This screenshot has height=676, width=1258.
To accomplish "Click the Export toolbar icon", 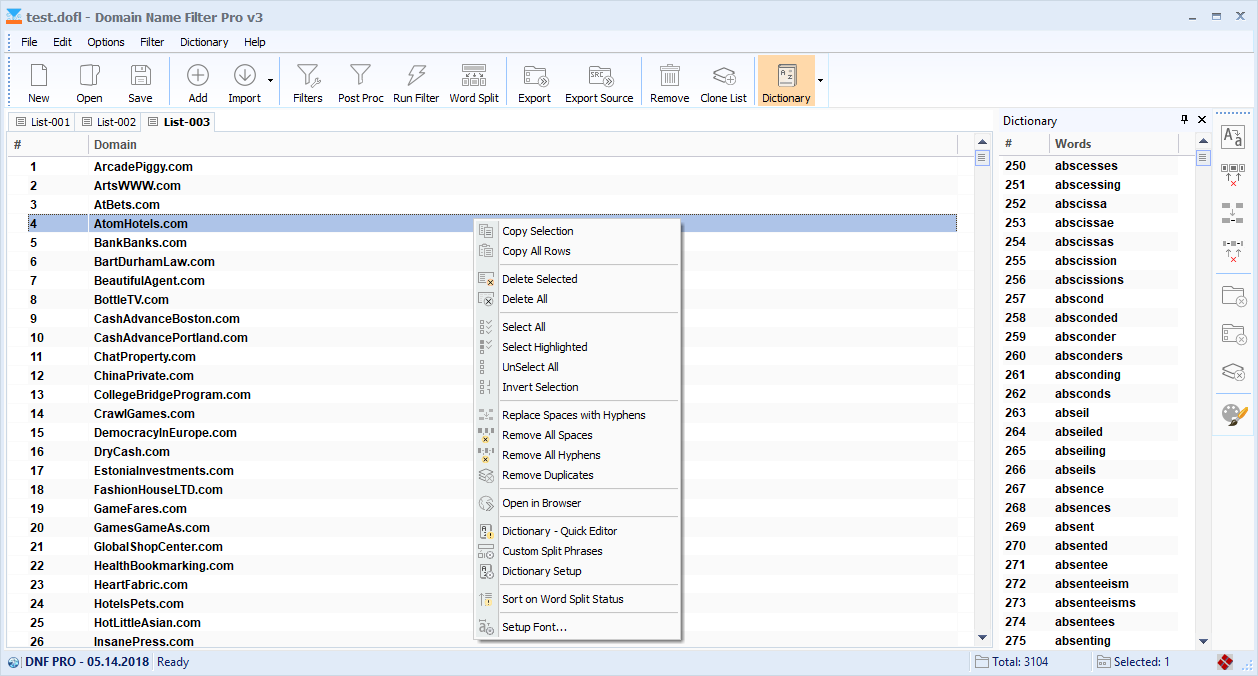I will [534, 81].
